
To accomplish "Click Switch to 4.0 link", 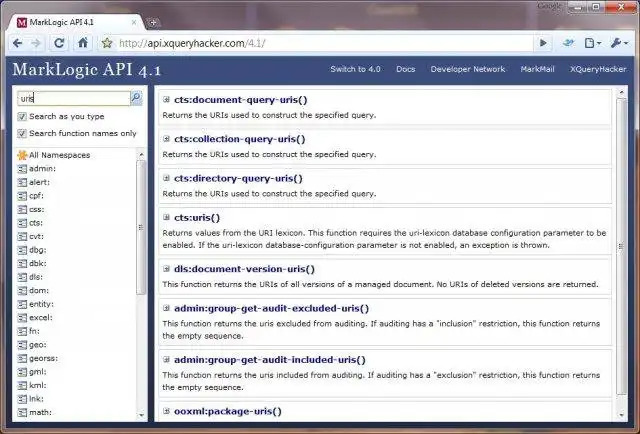I will [x=355, y=69].
